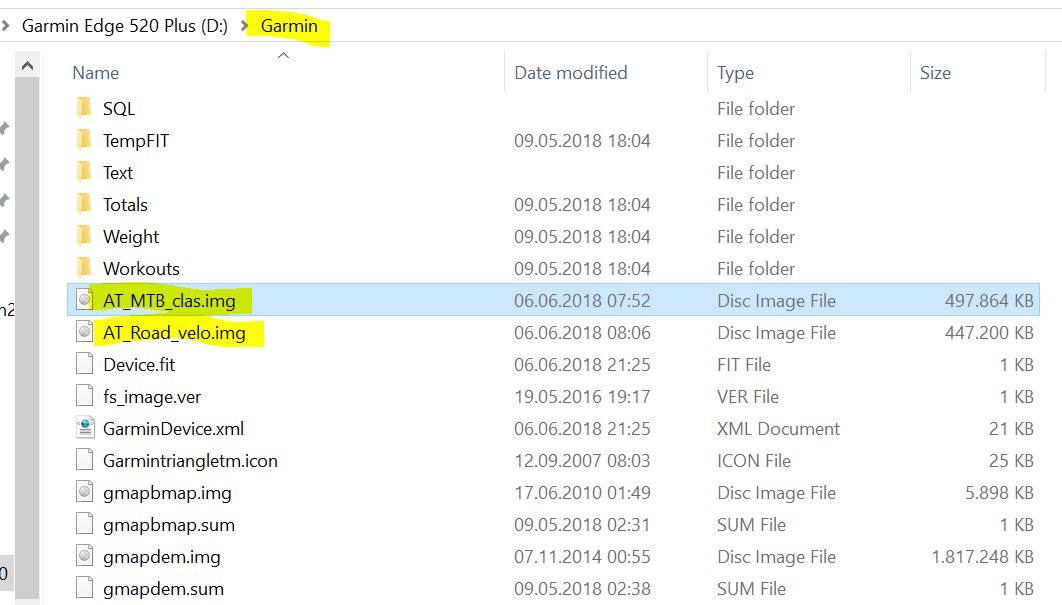This screenshot has height=605, width=1062.
Task: Click the FIT File type cell
Action: coord(744,364)
